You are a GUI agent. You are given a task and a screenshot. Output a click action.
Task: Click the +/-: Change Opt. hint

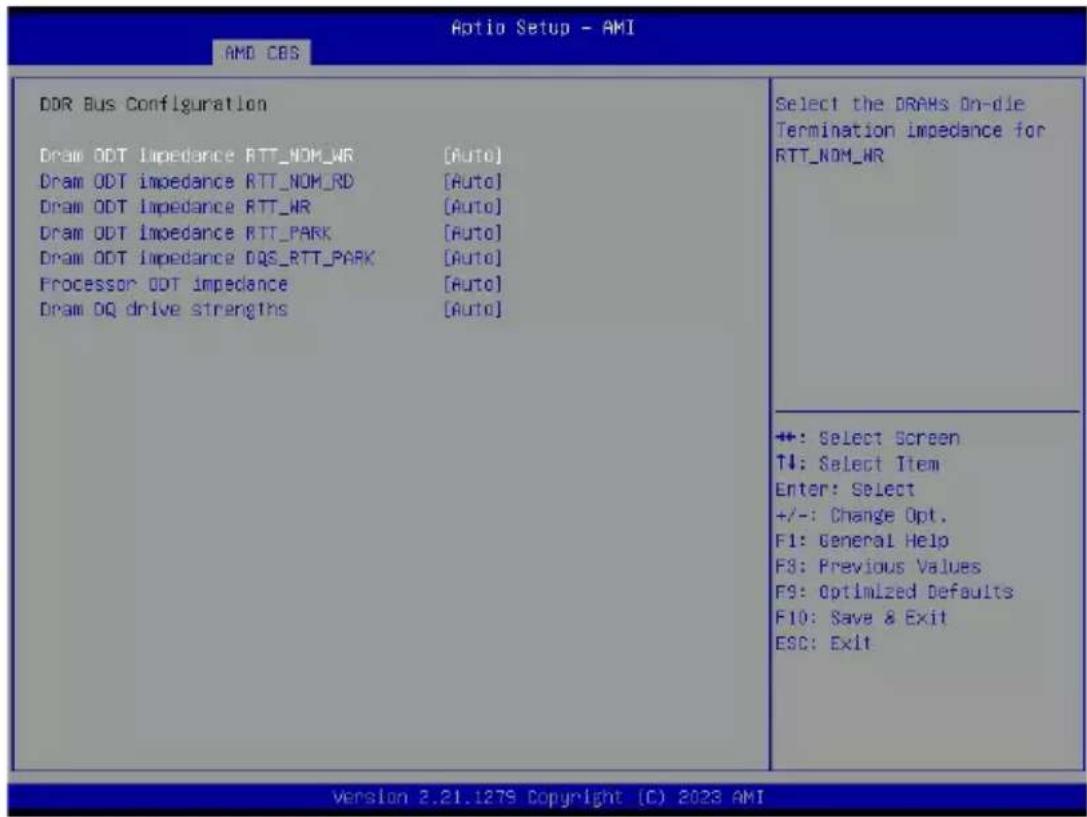[x=860, y=515]
